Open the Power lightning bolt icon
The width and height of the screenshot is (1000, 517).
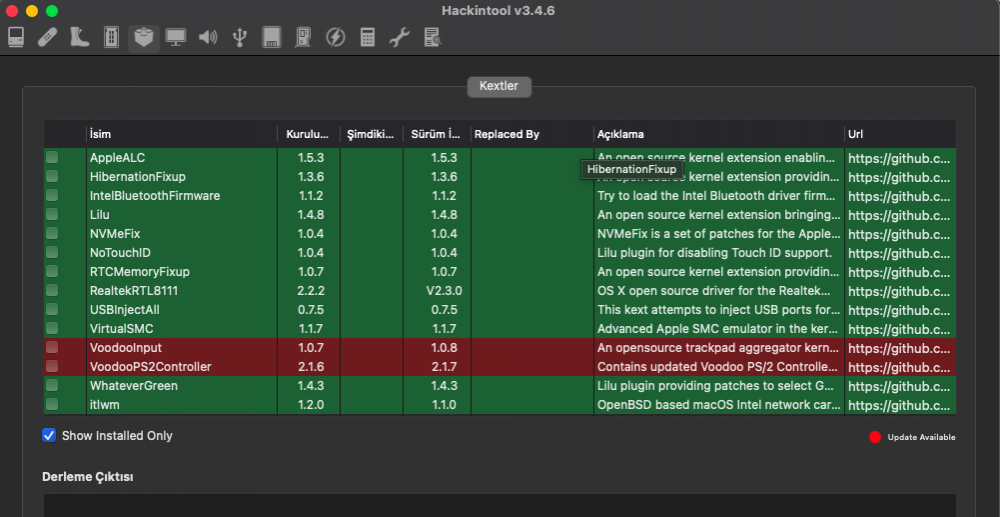coord(336,38)
